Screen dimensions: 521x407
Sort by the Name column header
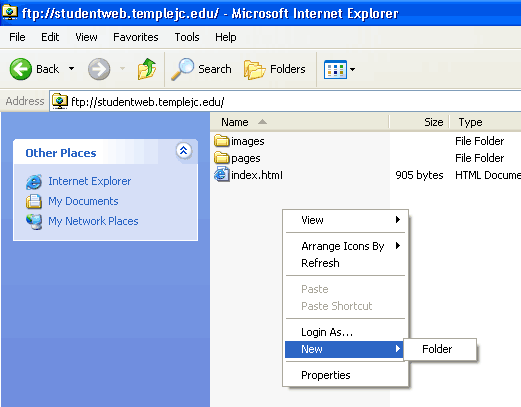click(299, 122)
